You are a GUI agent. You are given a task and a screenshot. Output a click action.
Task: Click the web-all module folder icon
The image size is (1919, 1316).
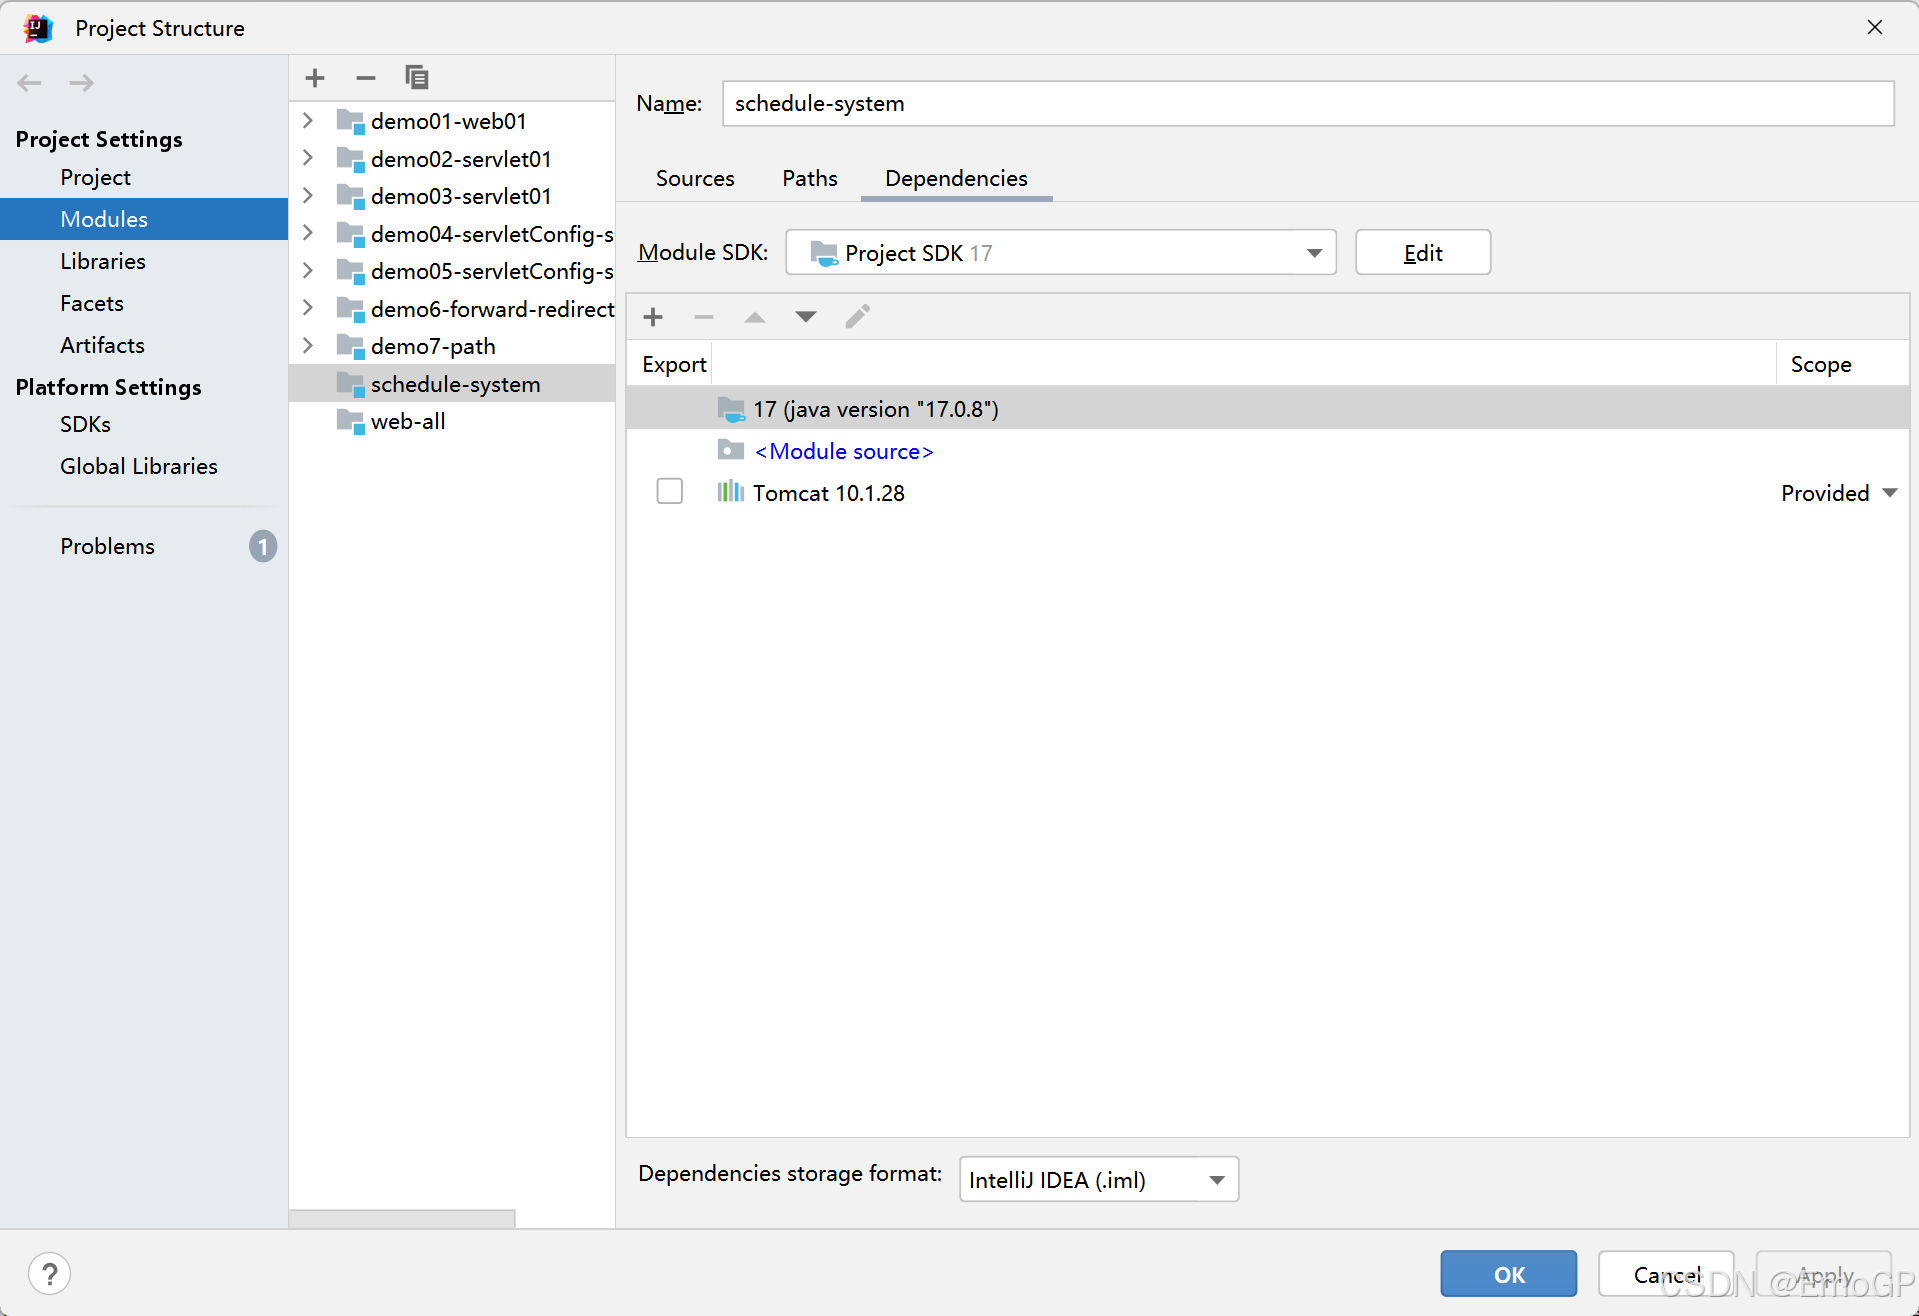[x=351, y=421]
